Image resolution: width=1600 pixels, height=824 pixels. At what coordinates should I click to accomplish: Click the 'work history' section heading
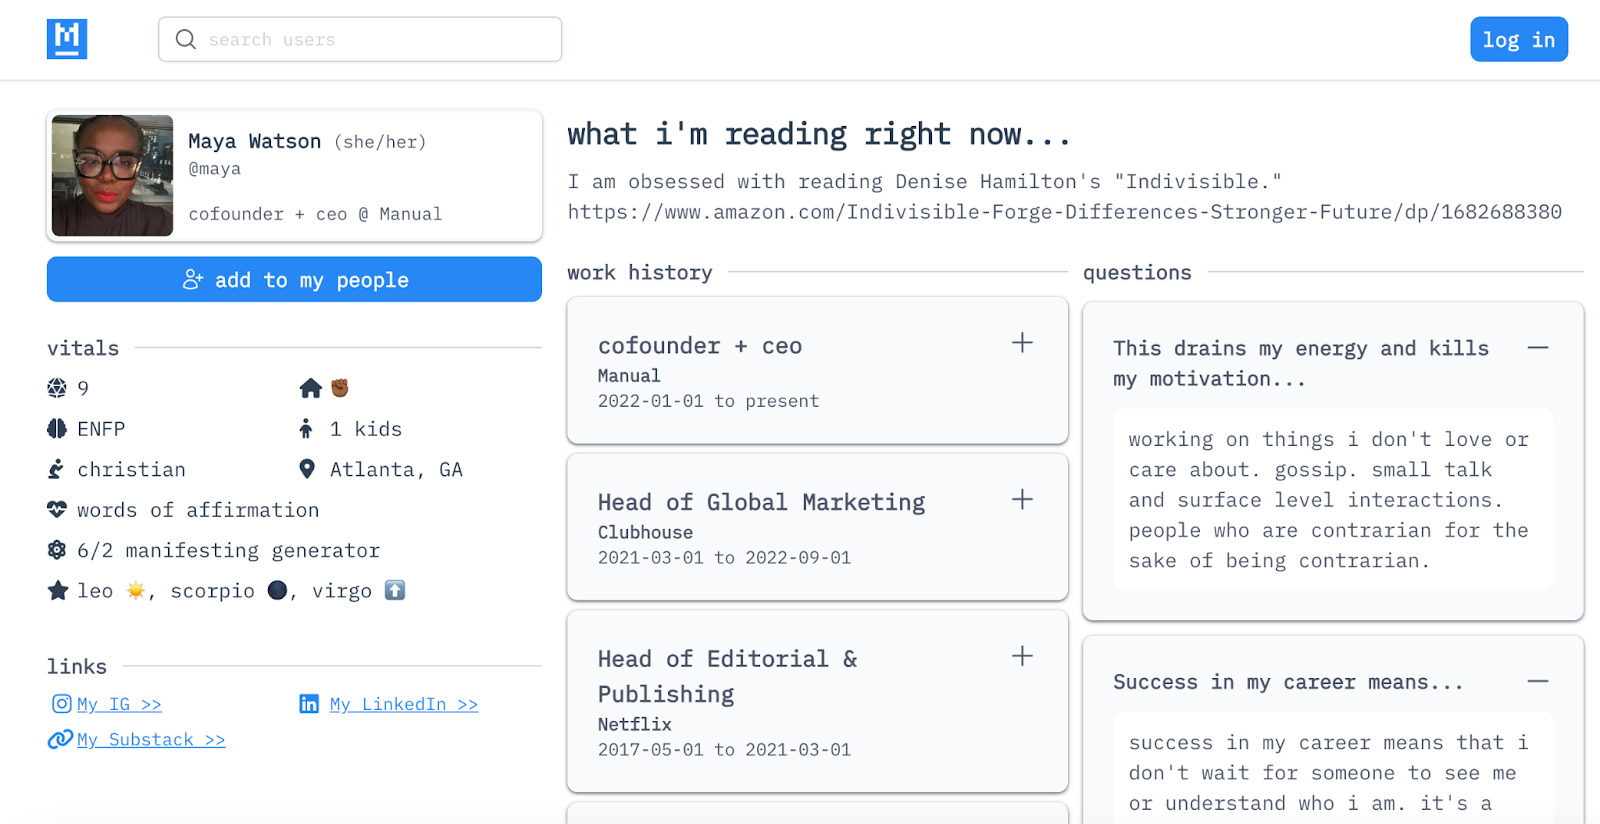640,272
